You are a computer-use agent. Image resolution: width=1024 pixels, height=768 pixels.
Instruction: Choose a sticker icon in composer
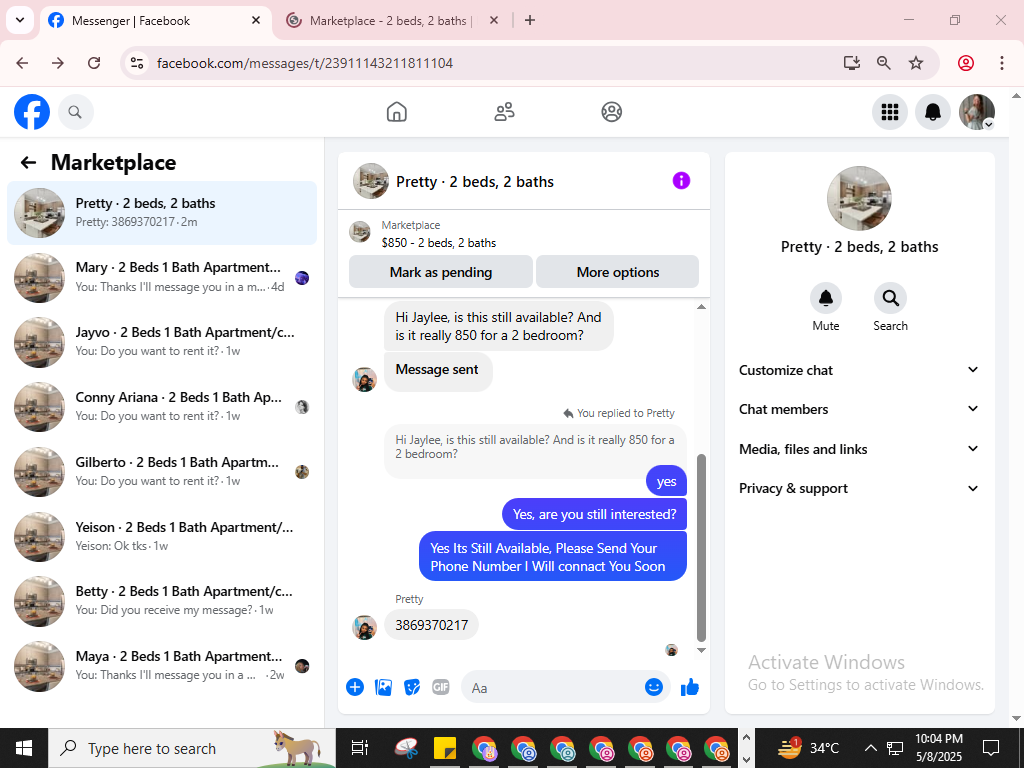point(412,687)
